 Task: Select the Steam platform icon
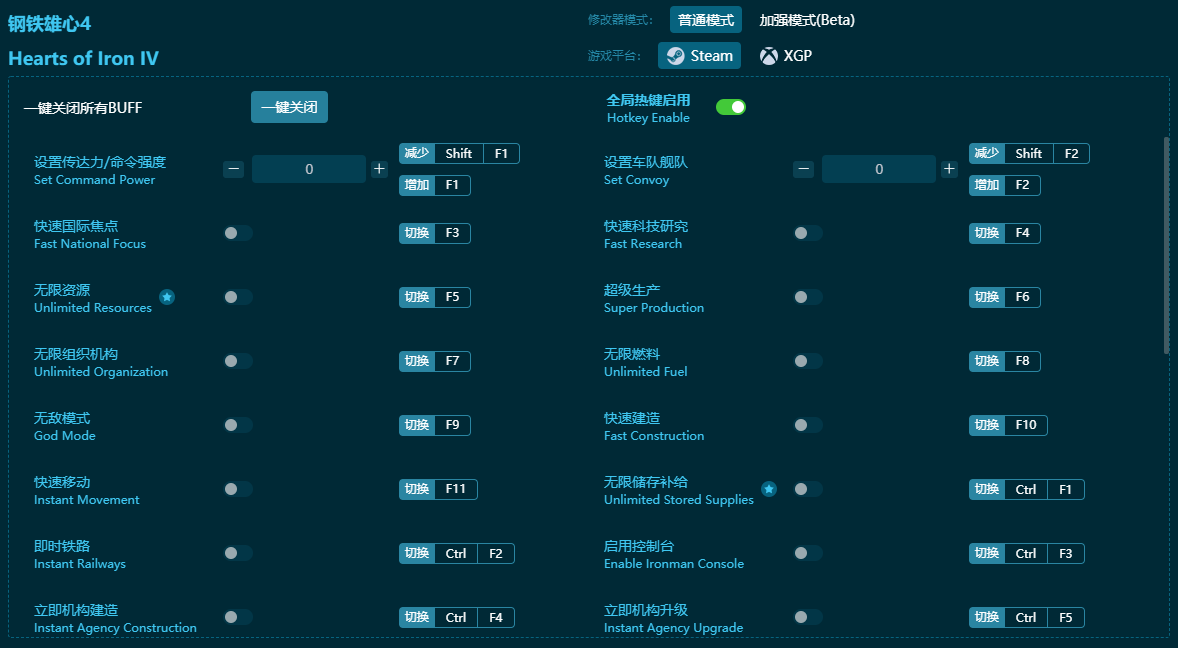pyautogui.click(x=676, y=56)
